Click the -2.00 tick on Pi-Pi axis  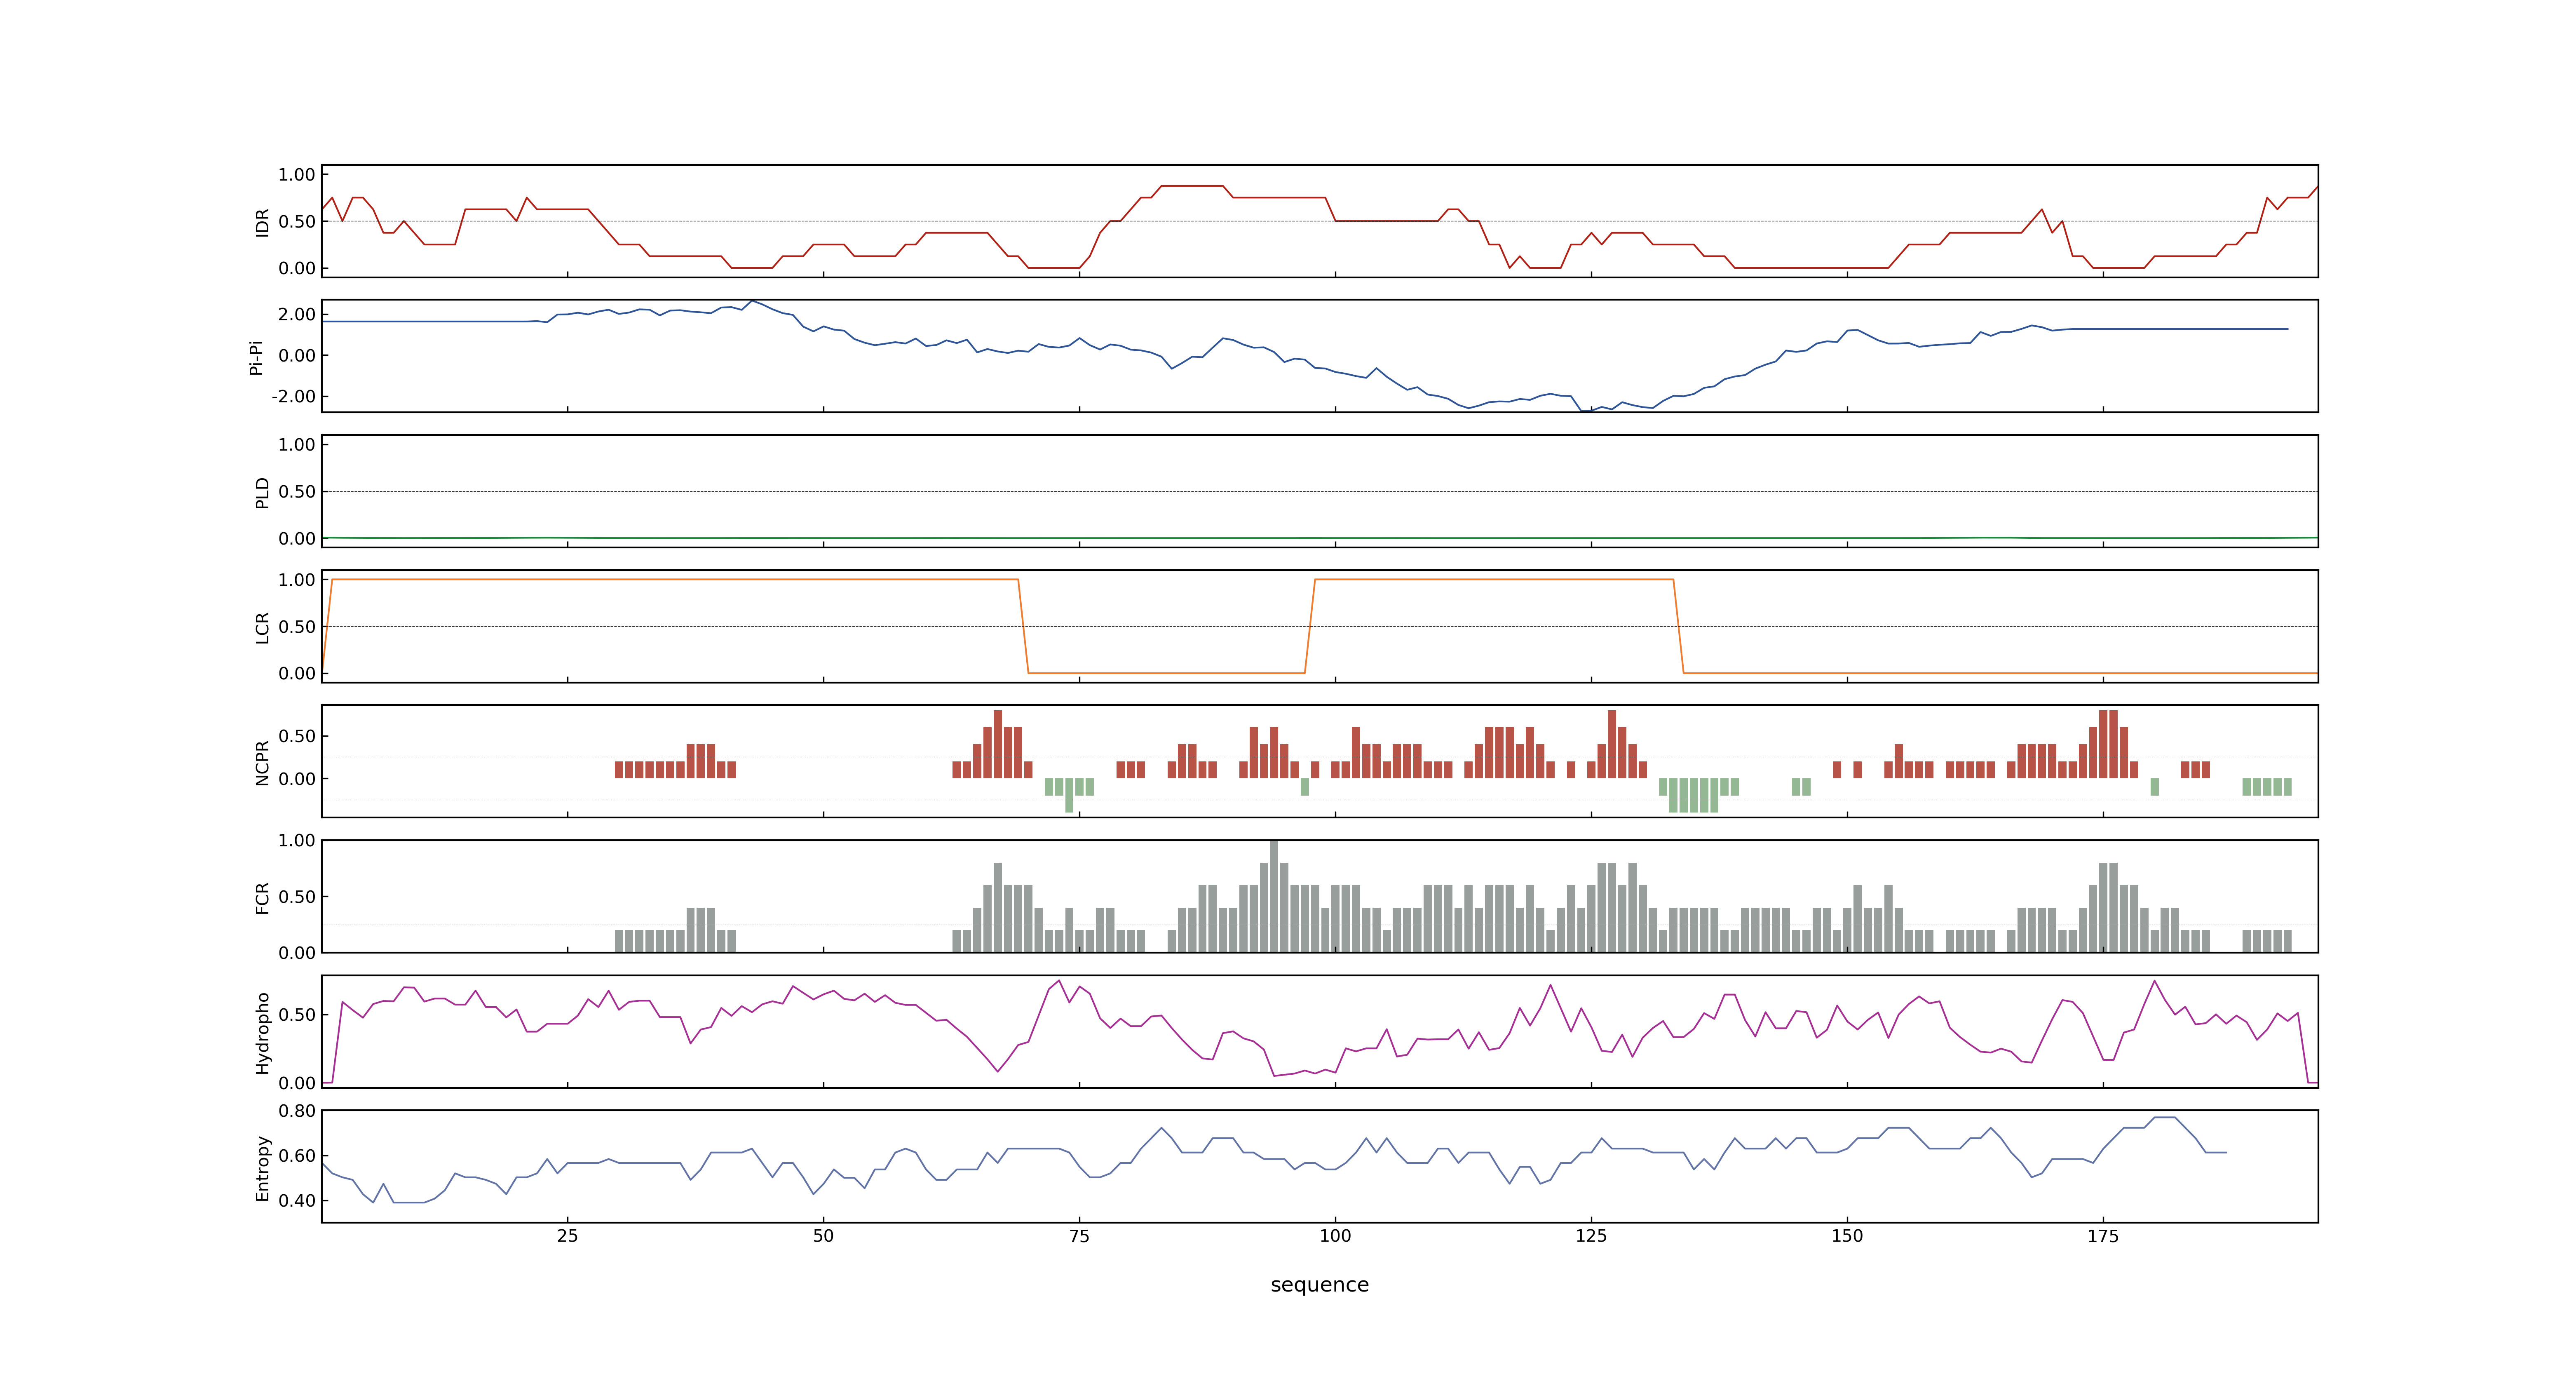point(293,396)
